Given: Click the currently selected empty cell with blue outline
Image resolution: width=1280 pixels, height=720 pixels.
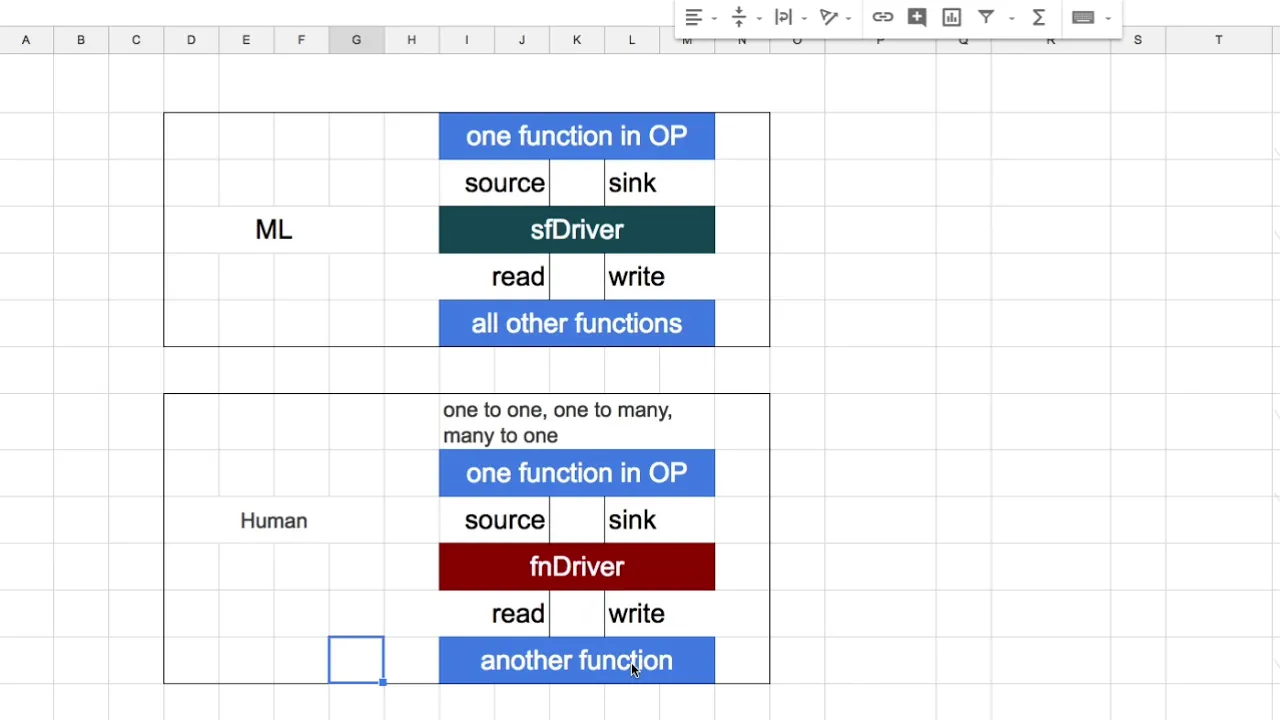Looking at the screenshot, I should [x=356, y=660].
